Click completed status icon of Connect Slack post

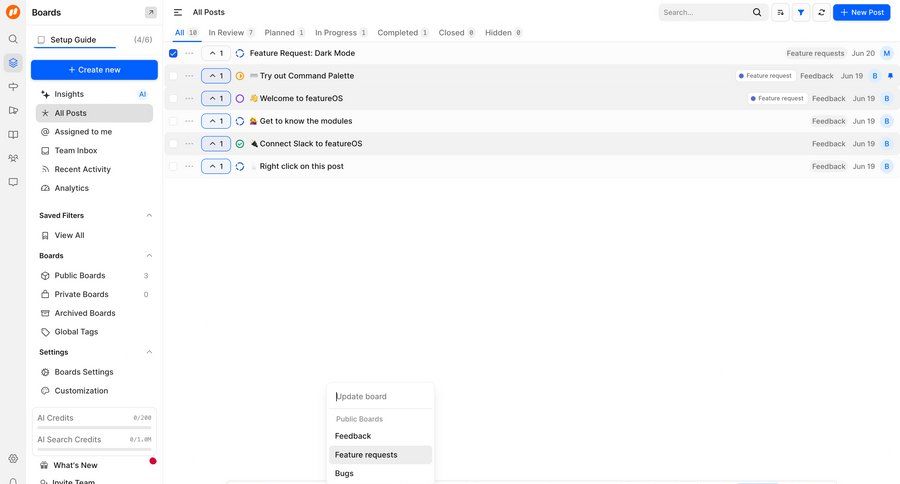click(240, 144)
